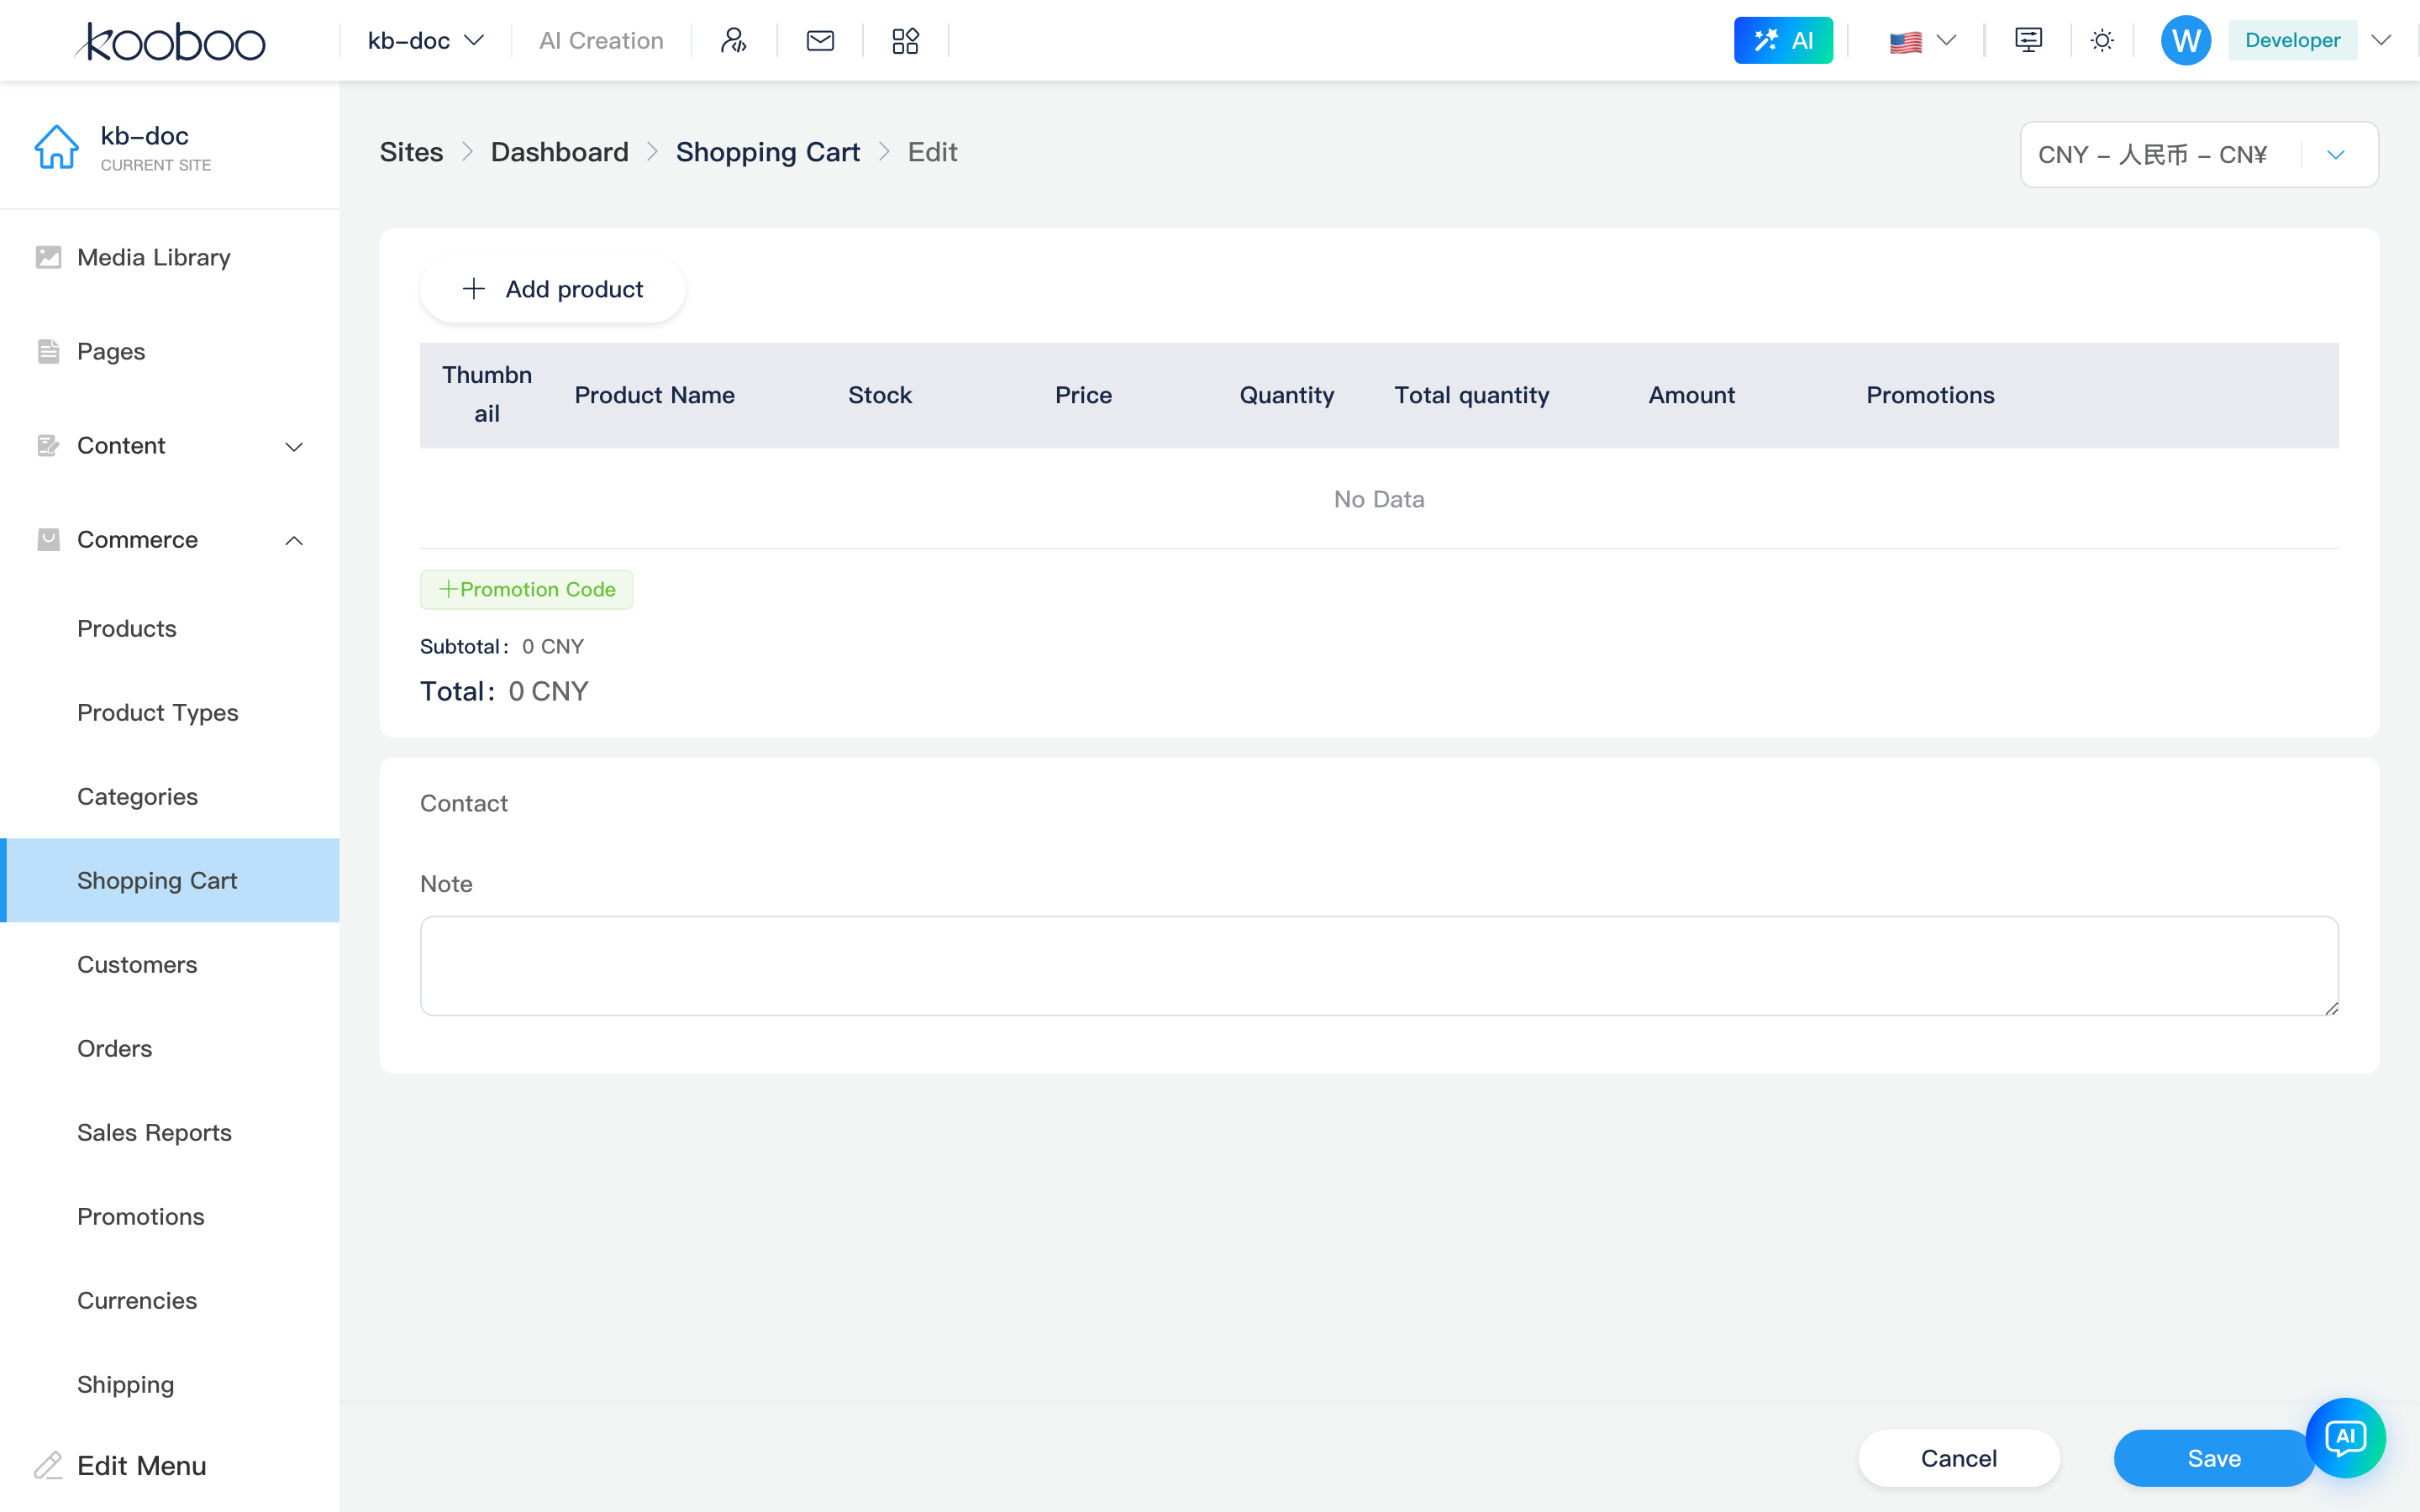The width and height of the screenshot is (2420, 1512).
Task: Open AI Creation in top bar
Action: coord(601,40)
